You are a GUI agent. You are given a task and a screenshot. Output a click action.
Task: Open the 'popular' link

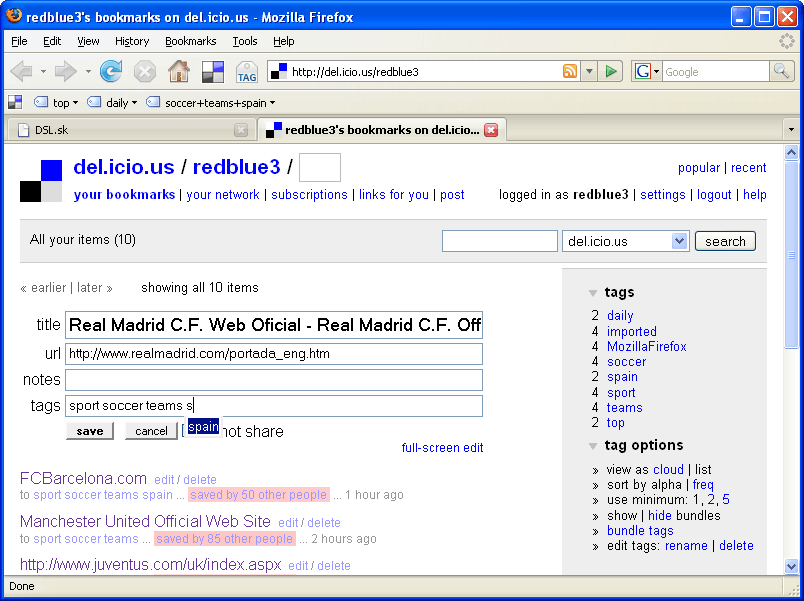pyautogui.click(x=699, y=168)
